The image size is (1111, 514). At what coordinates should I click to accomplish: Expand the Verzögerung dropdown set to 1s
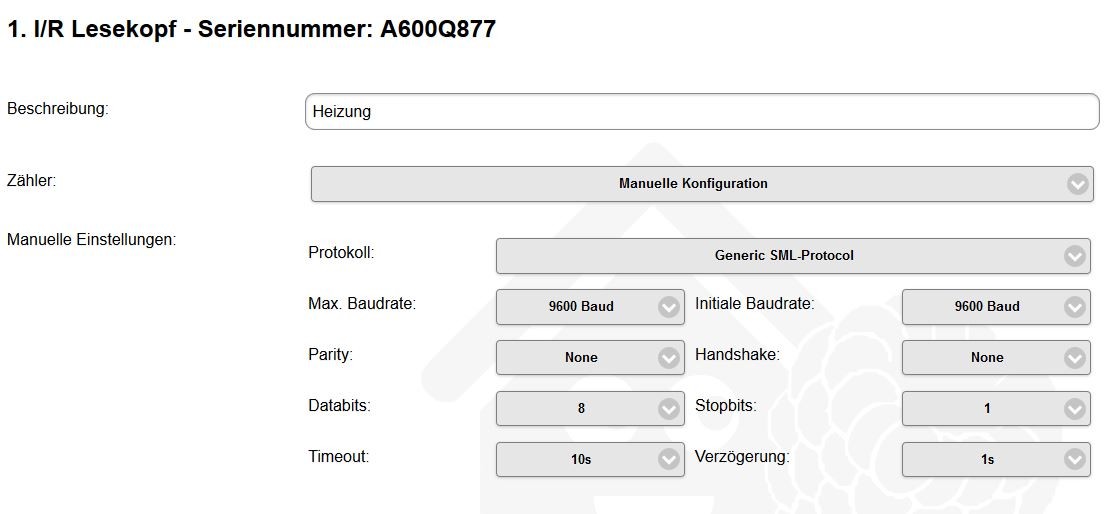click(986, 460)
